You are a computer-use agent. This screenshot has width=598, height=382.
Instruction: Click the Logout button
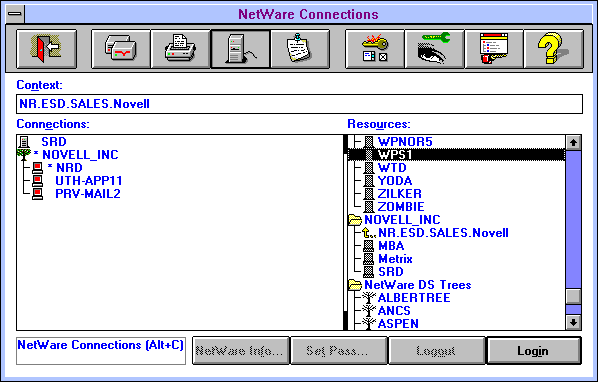(436, 351)
